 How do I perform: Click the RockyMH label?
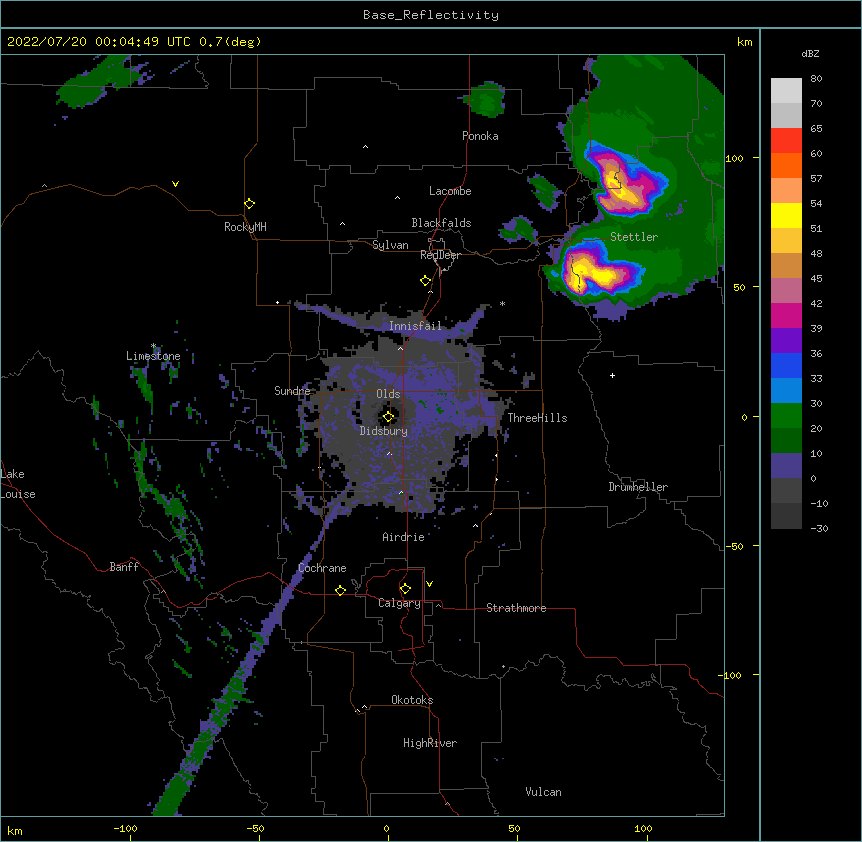point(245,227)
